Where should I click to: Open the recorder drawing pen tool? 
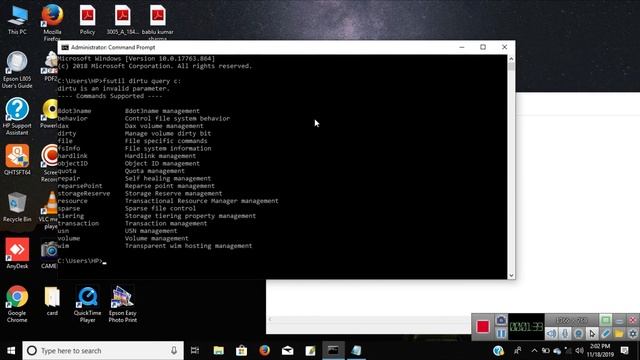606,333
